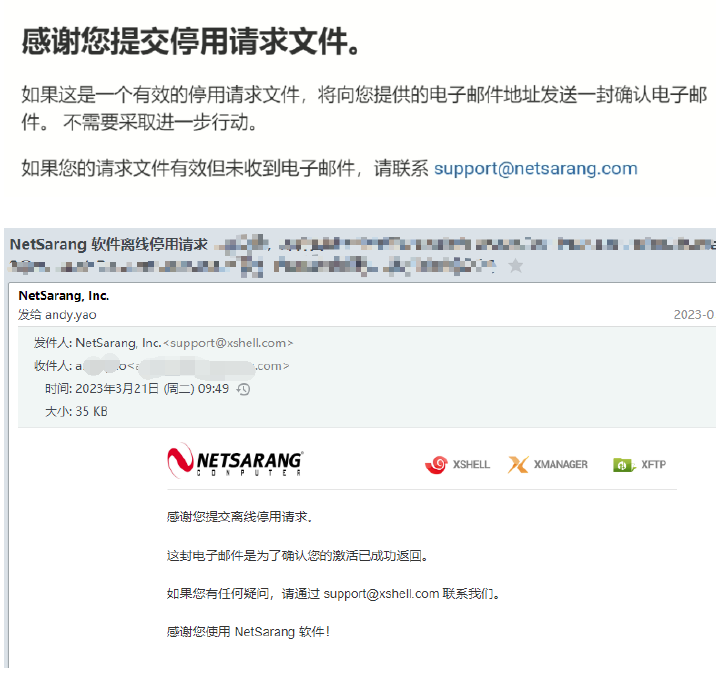Click the 2023 date at right of header
This screenshot has height=673, width=722.
point(693,315)
